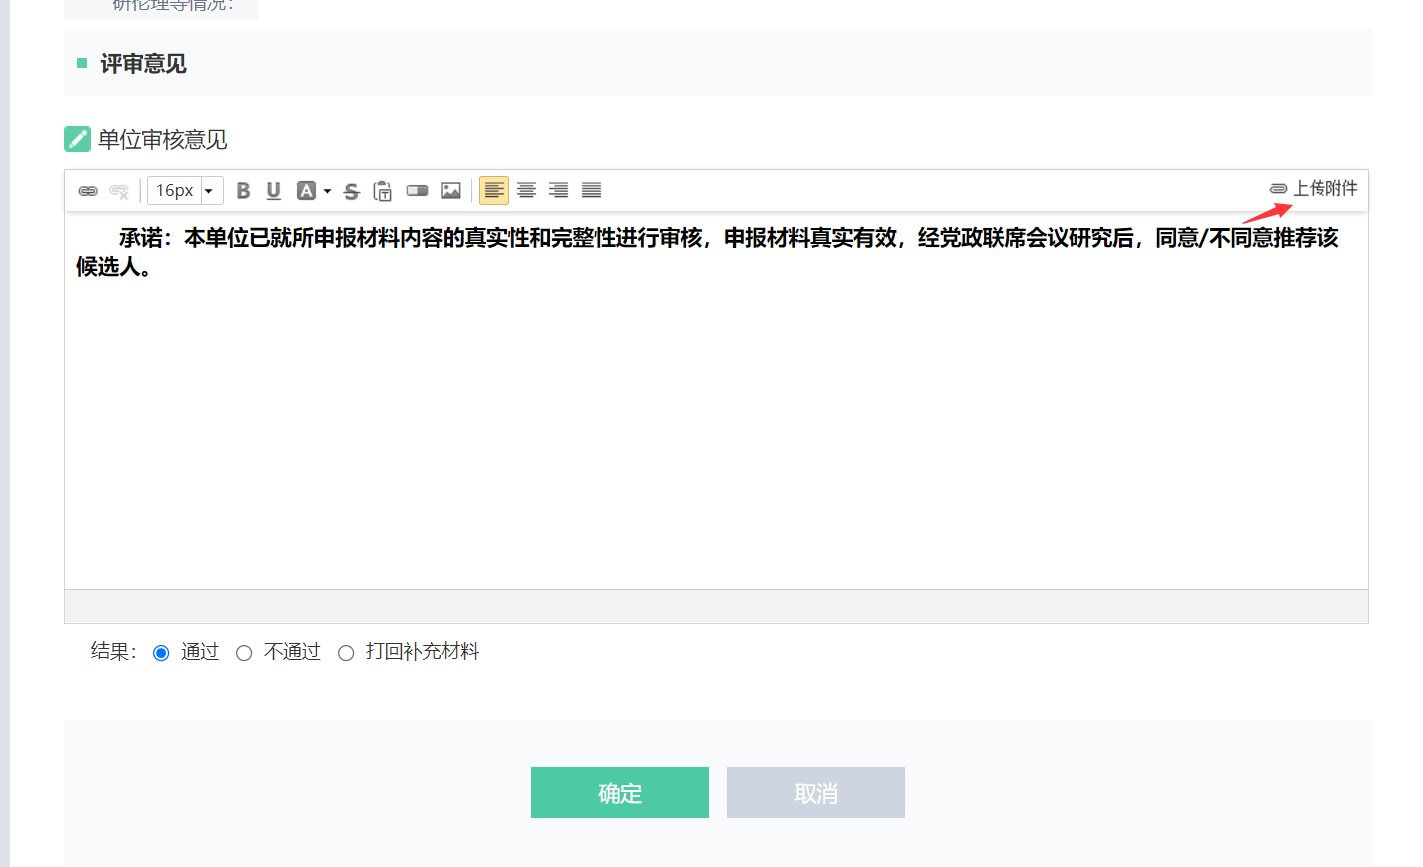
Task: Insert an image into the editor
Action: (x=451, y=191)
